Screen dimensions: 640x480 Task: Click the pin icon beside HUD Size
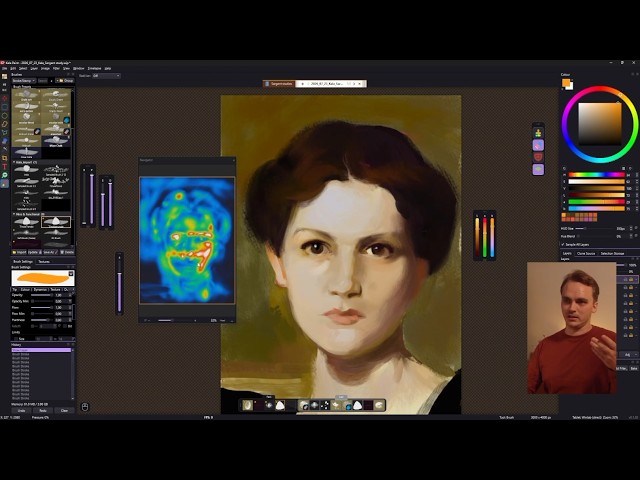click(636, 229)
